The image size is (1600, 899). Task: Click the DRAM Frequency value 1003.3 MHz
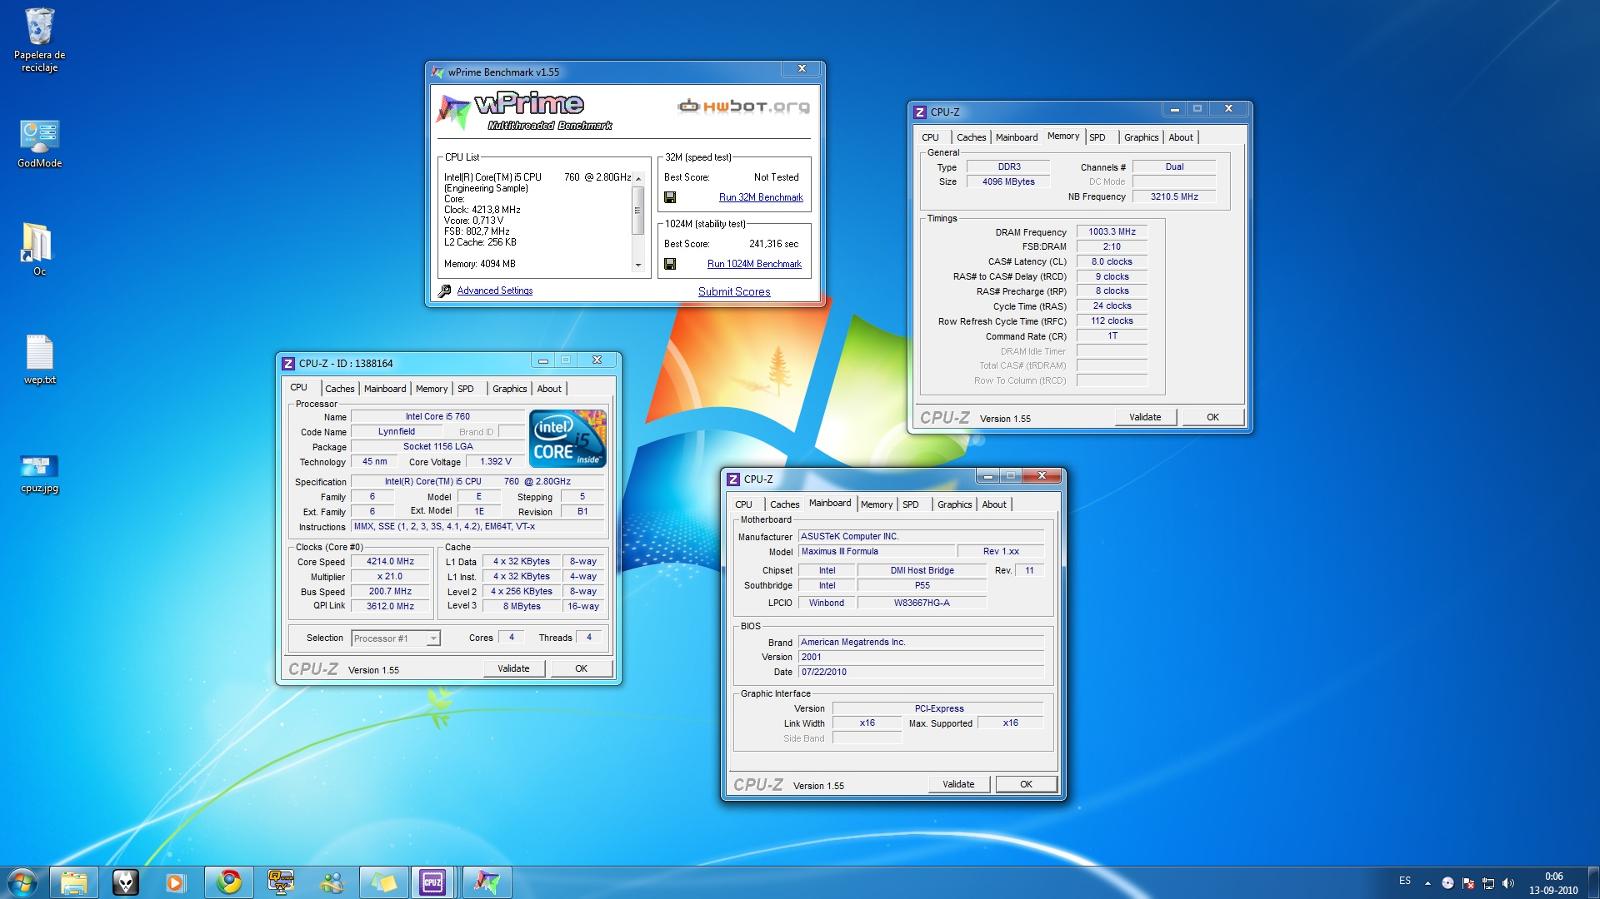click(x=1112, y=232)
